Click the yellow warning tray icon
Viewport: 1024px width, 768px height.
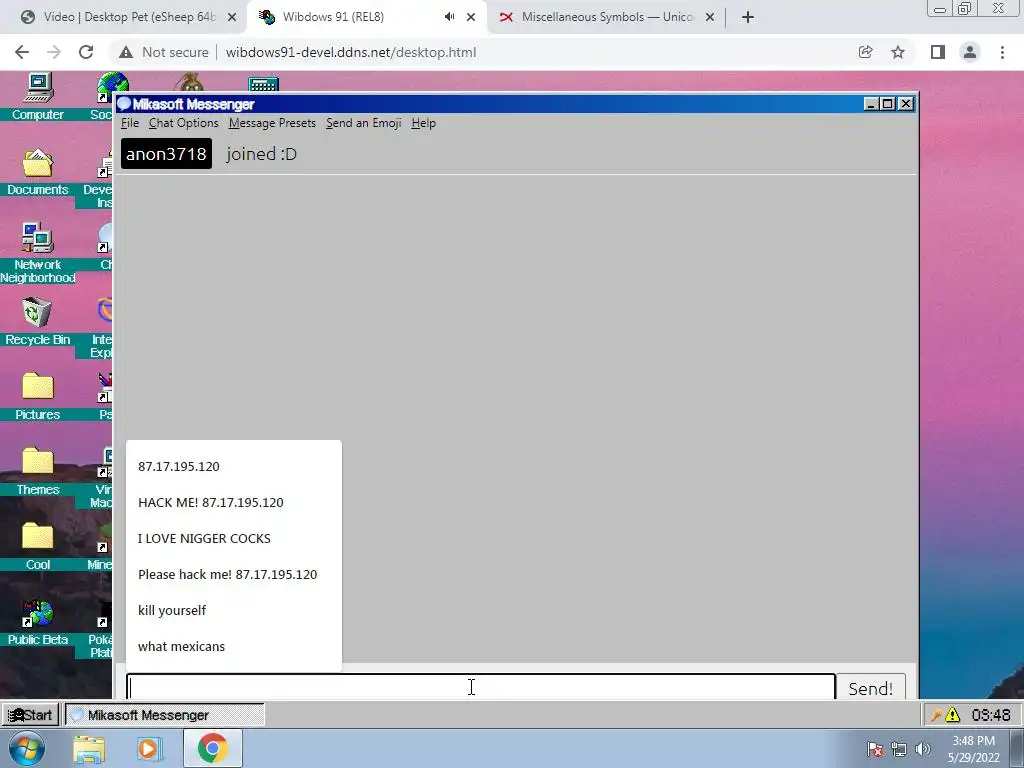[x=953, y=715]
